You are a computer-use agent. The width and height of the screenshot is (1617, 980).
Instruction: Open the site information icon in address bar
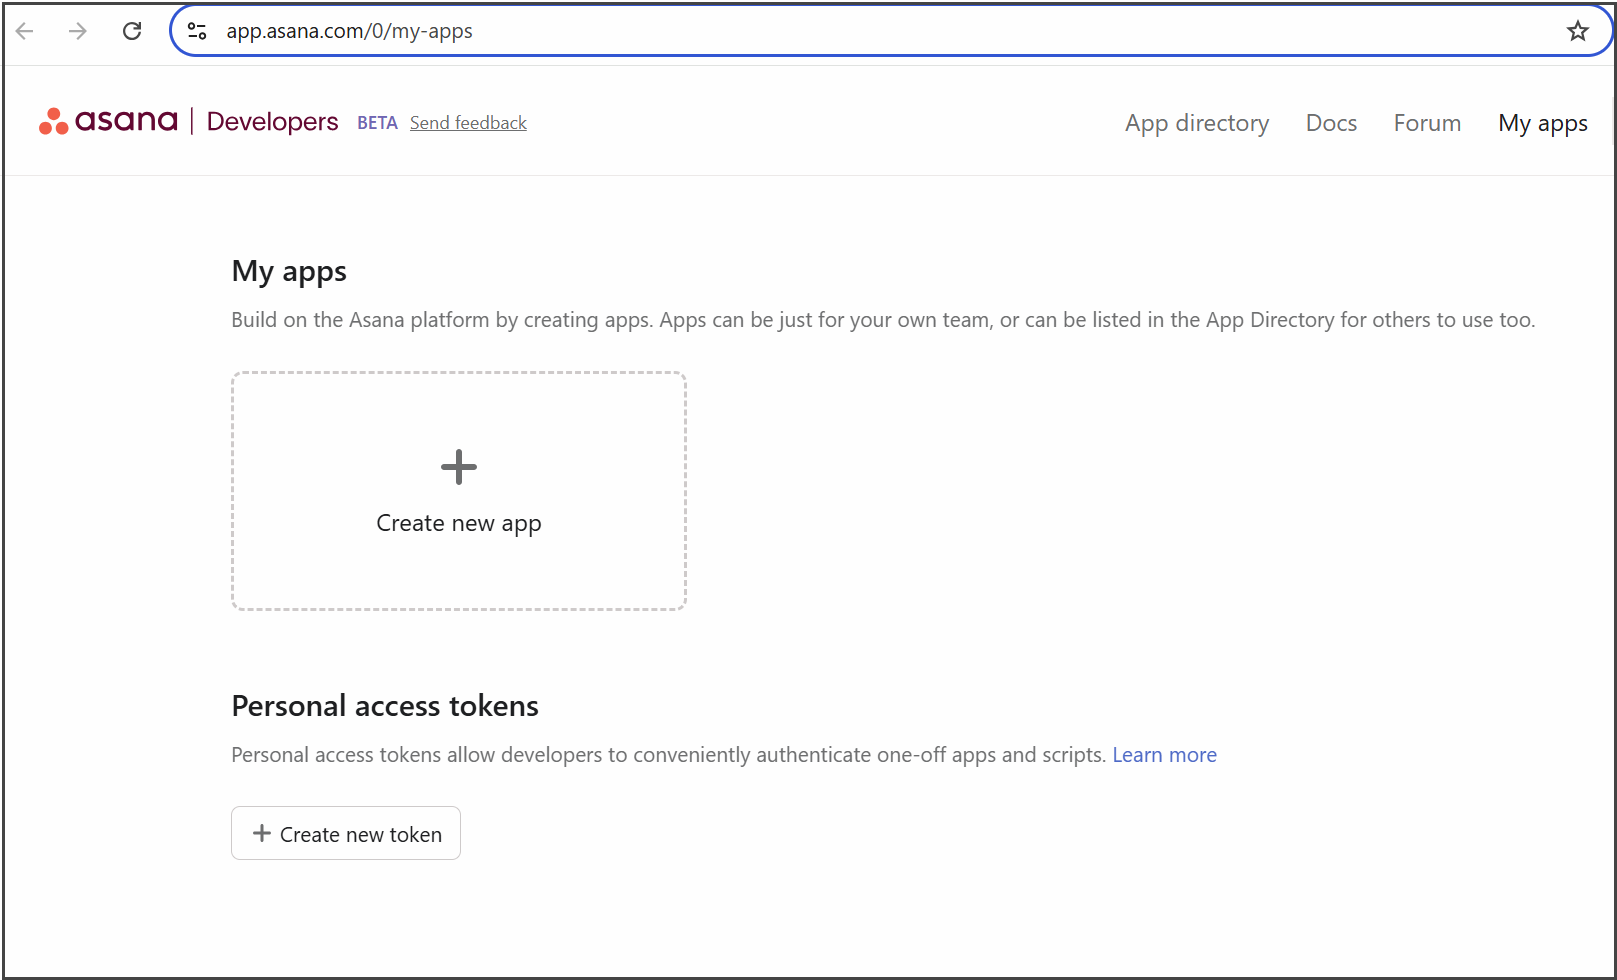pos(198,31)
